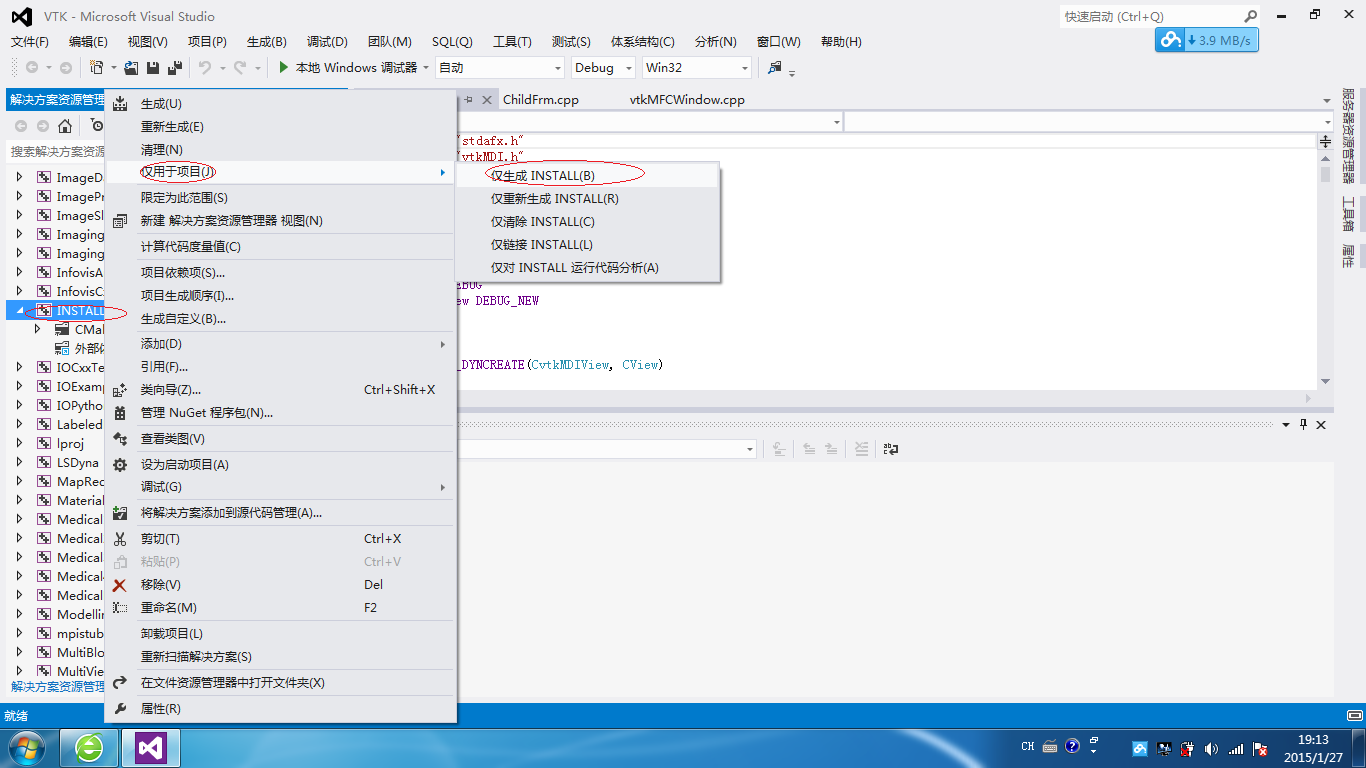The image size is (1366, 768).
Task: Click the volume speaker icon in system tray
Action: pos(1212,748)
